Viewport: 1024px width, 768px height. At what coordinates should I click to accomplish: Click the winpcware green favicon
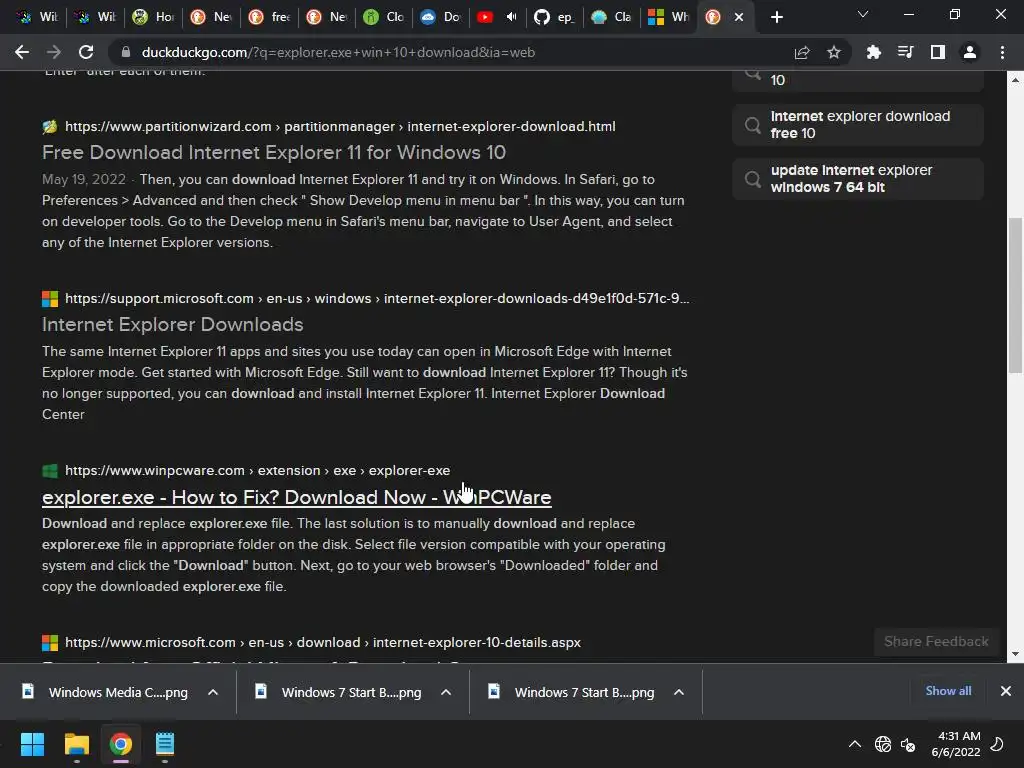click(50, 471)
